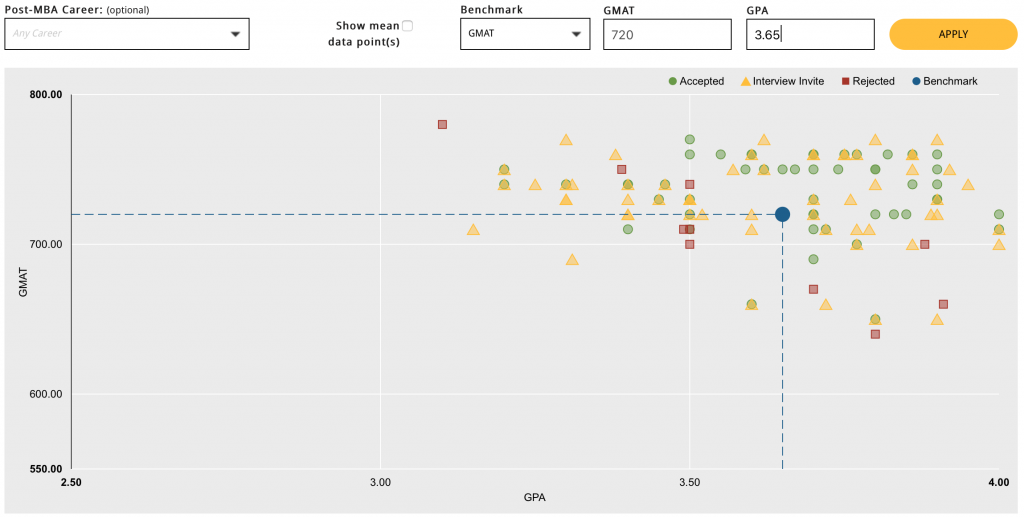Toggle the Accepted green circle legend marker

tap(673, 81)
